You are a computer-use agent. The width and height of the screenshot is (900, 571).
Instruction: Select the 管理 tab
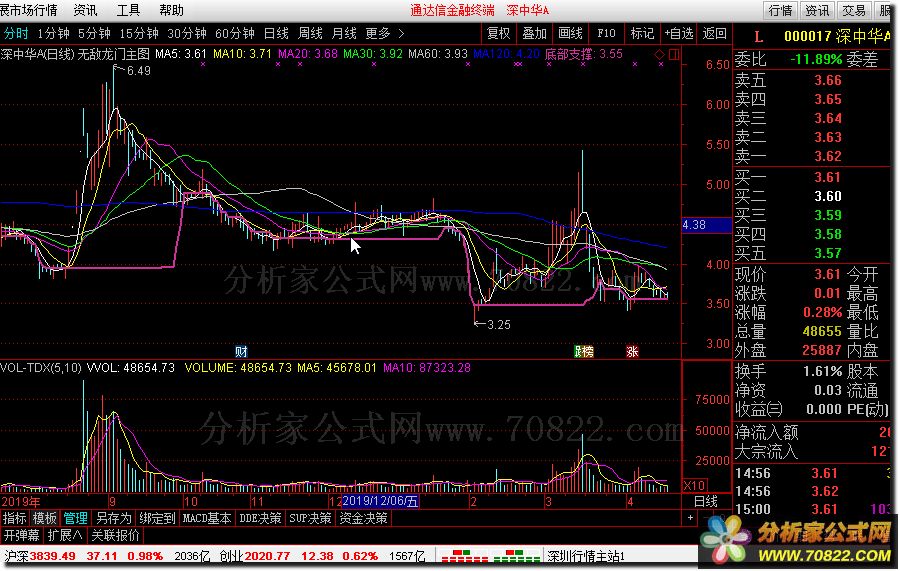pos(75,518)
